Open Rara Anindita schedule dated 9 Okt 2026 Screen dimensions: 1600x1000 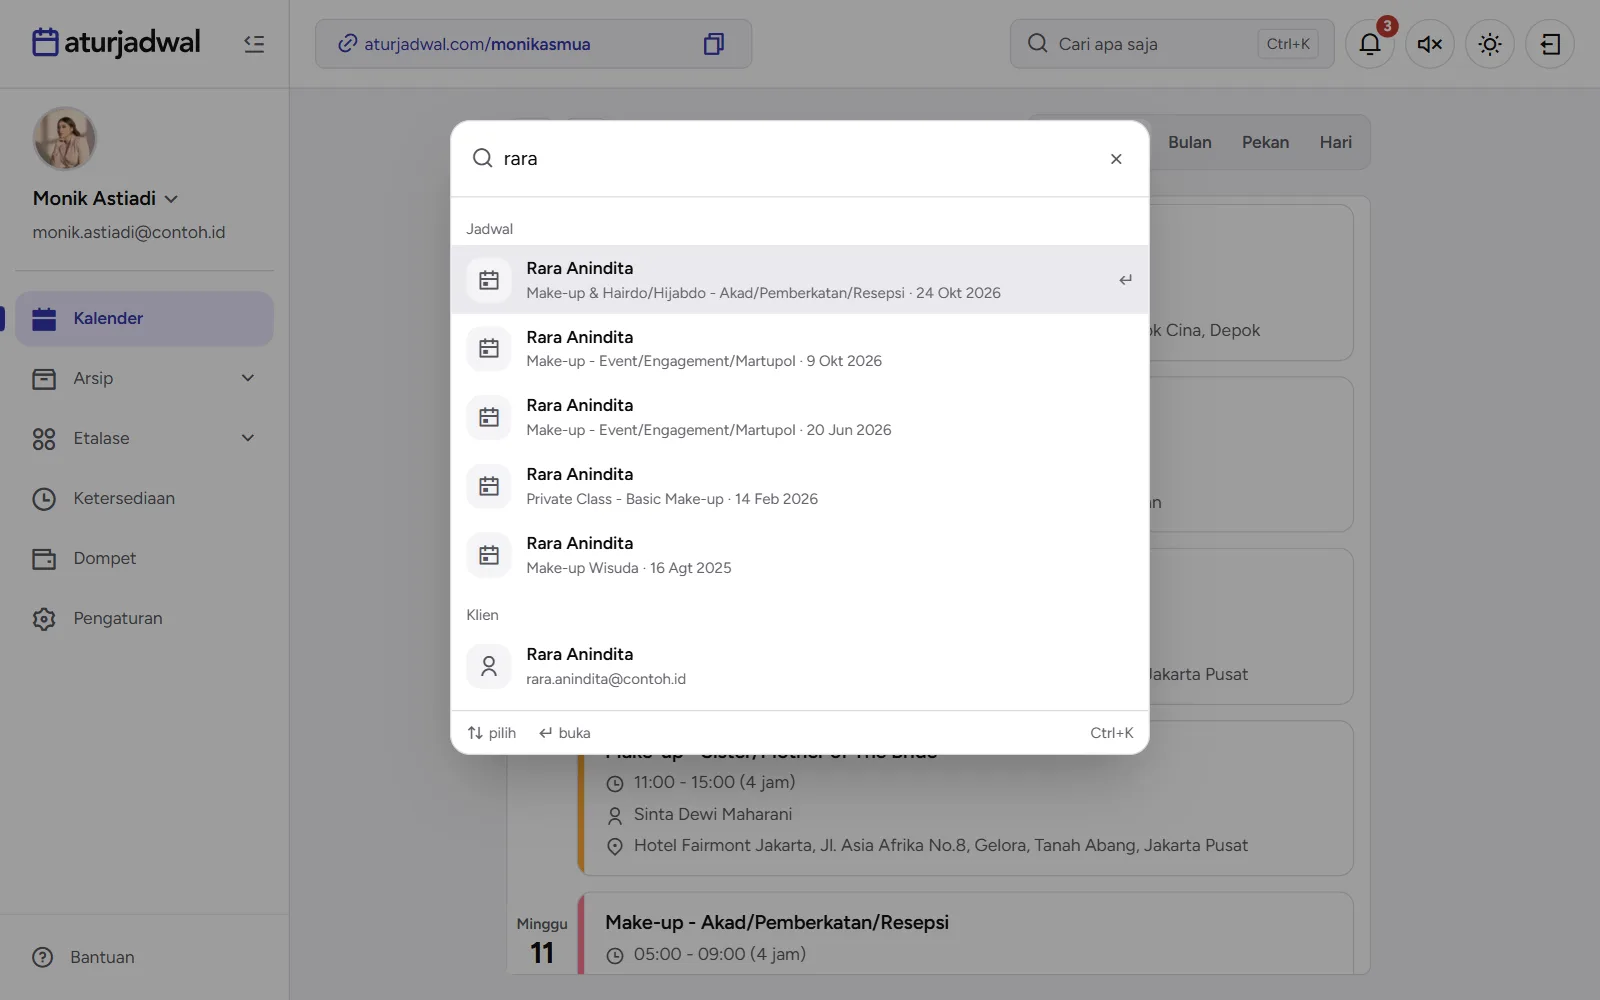[x=800, y=349]
